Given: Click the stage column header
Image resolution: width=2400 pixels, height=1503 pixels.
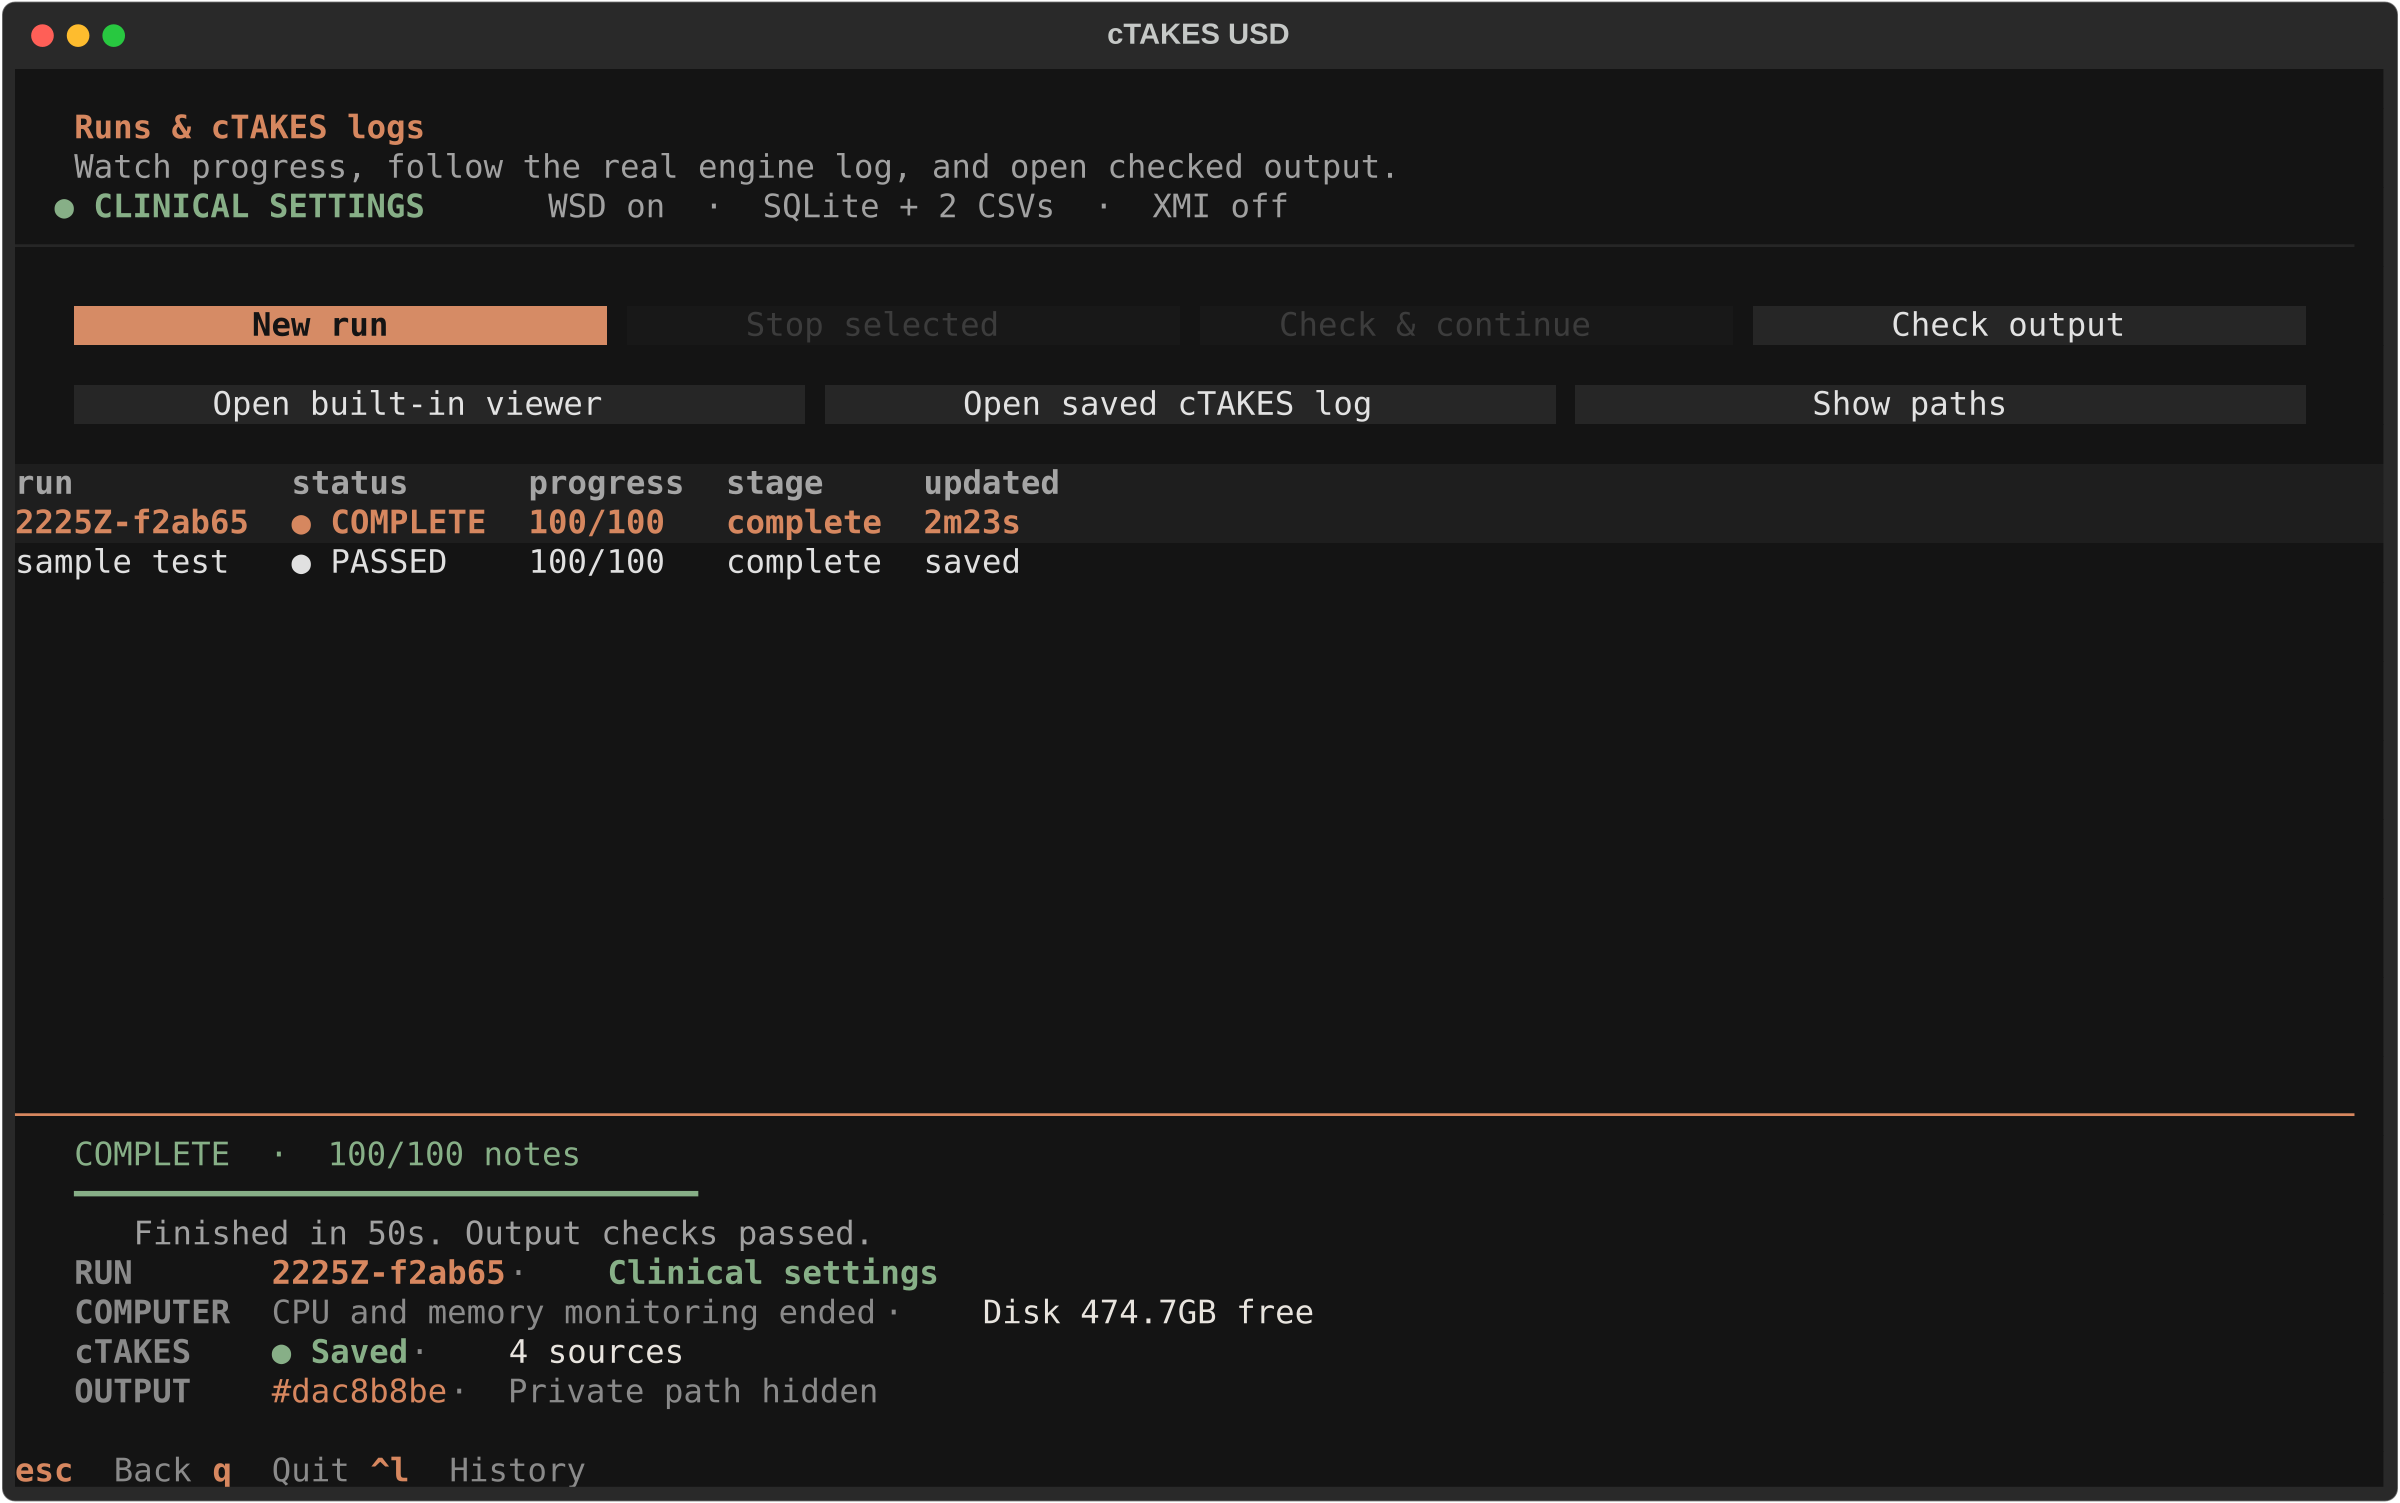Looking at the screenshot, I should click(775, 483).
